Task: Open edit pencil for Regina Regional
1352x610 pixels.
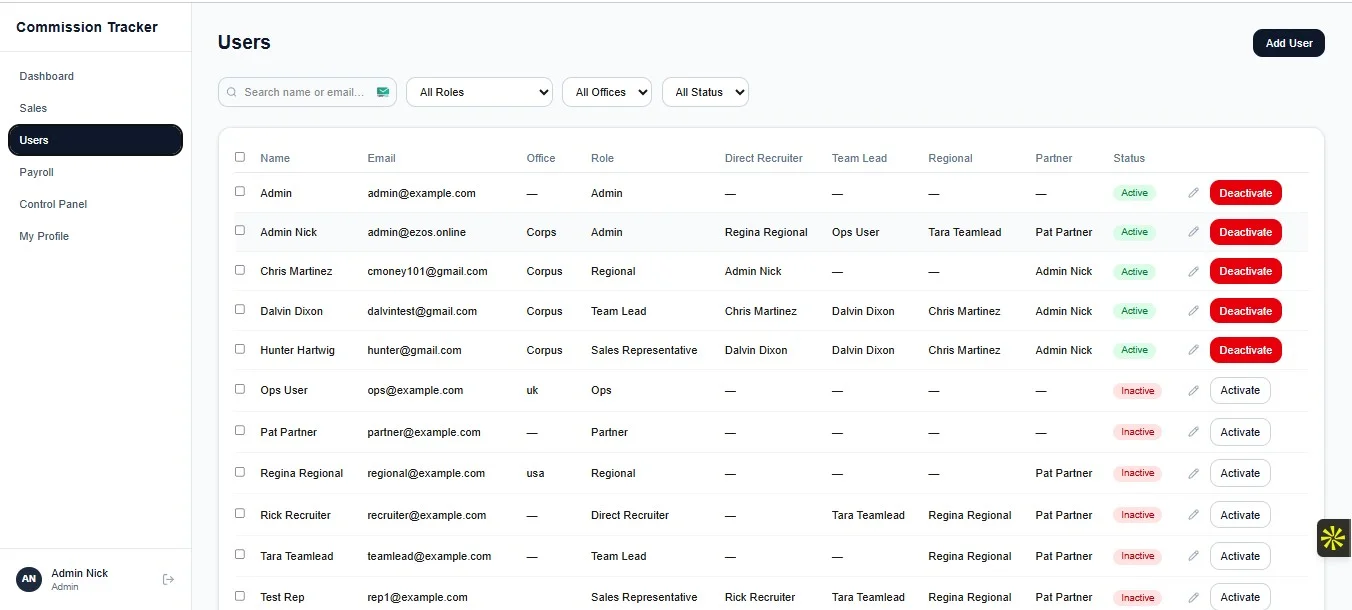Action: pos(1193,473)
